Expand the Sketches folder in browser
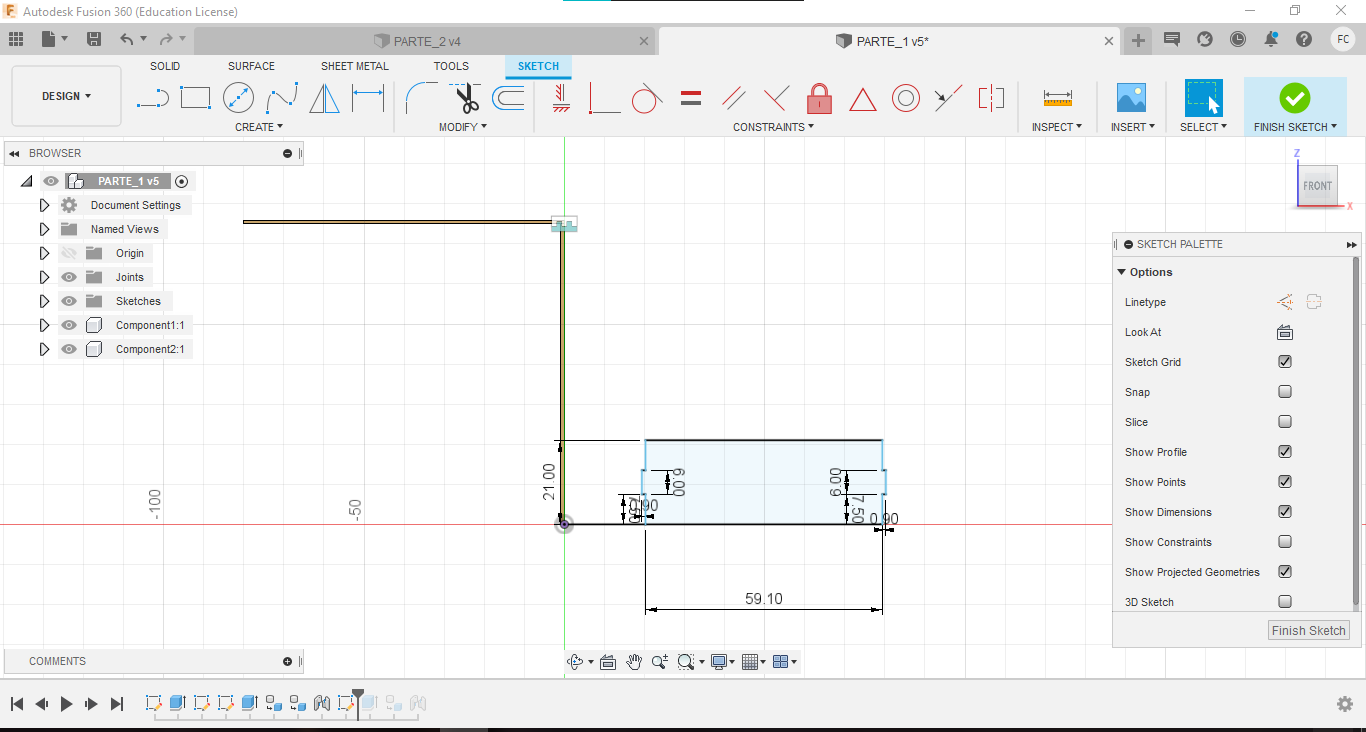 click(44, 301)
